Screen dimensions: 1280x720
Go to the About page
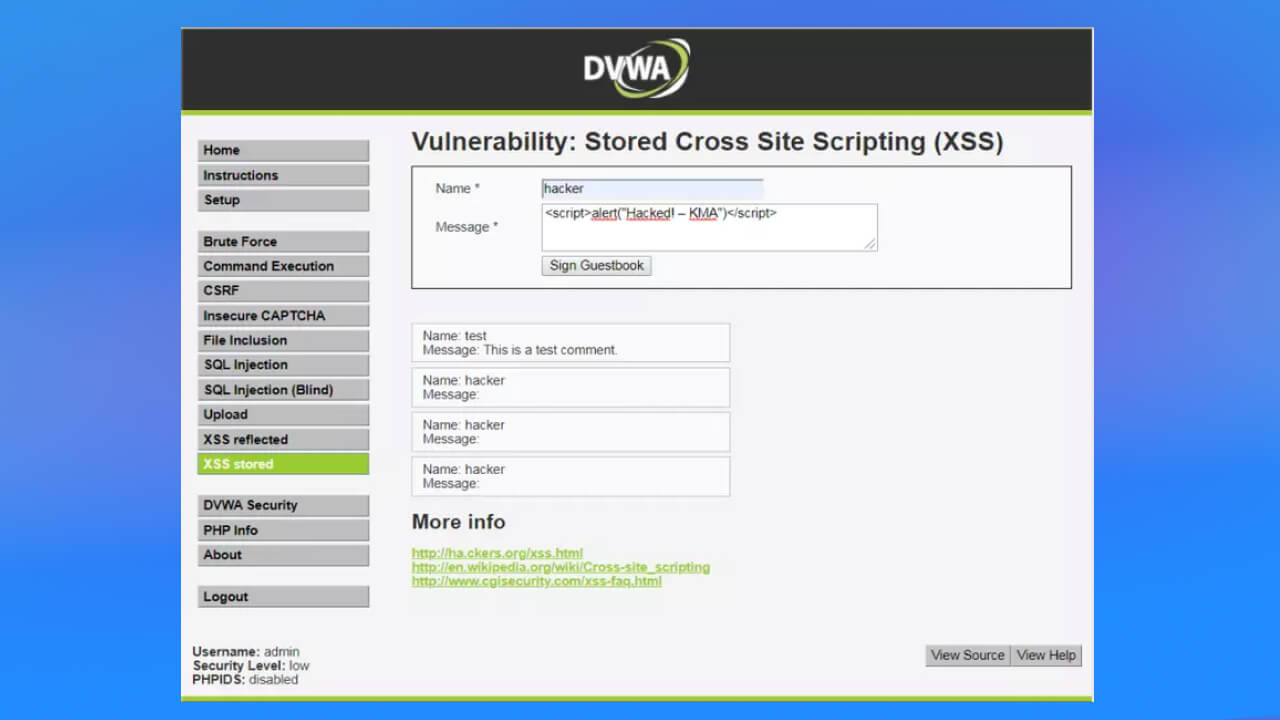click(x=283, y=555)
